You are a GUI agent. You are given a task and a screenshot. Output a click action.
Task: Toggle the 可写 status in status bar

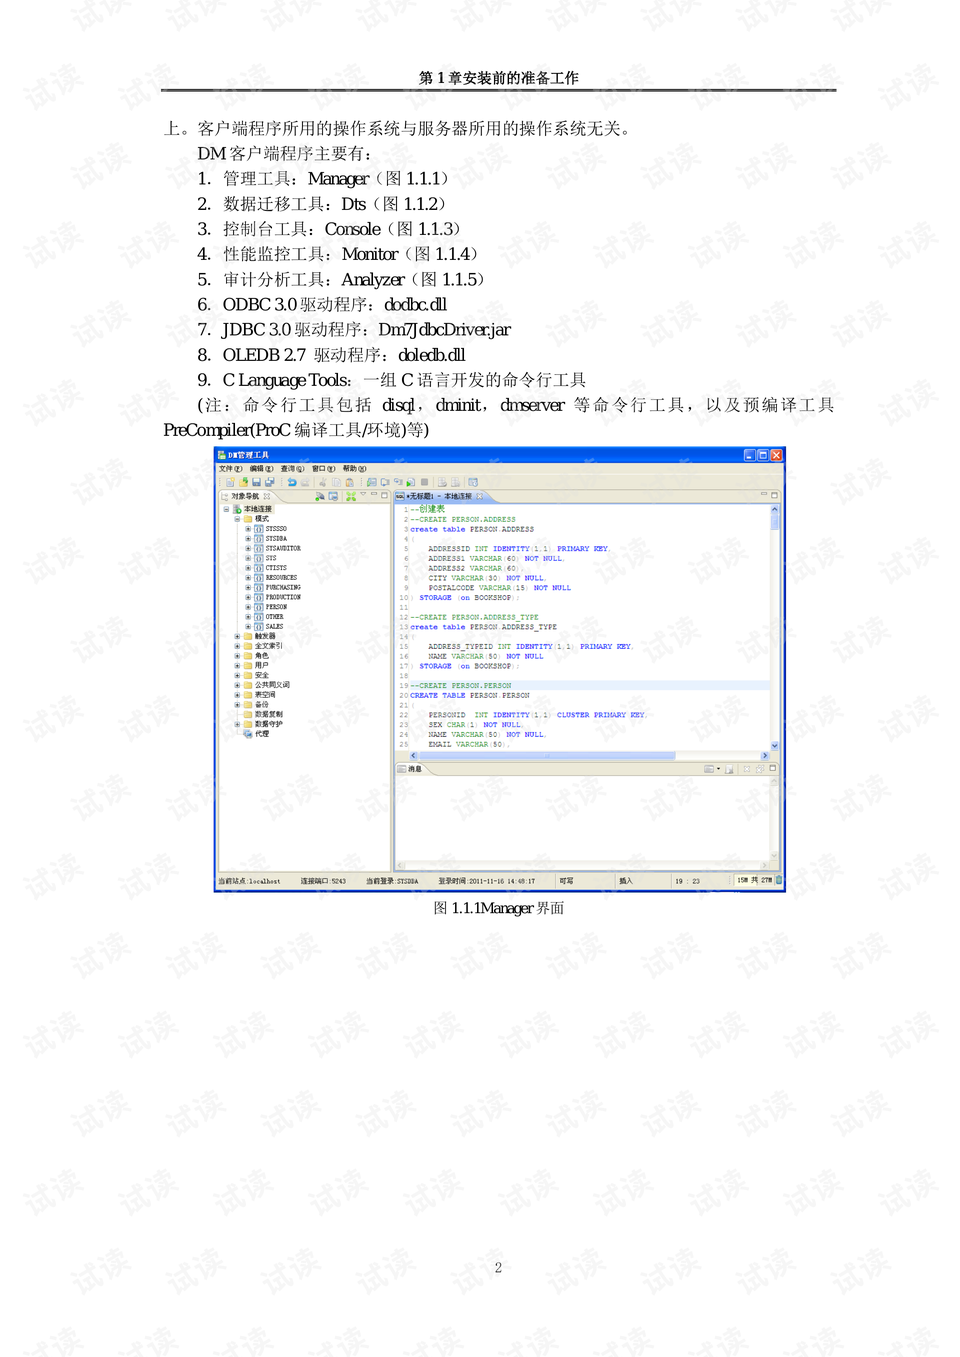tap(565, 880)
